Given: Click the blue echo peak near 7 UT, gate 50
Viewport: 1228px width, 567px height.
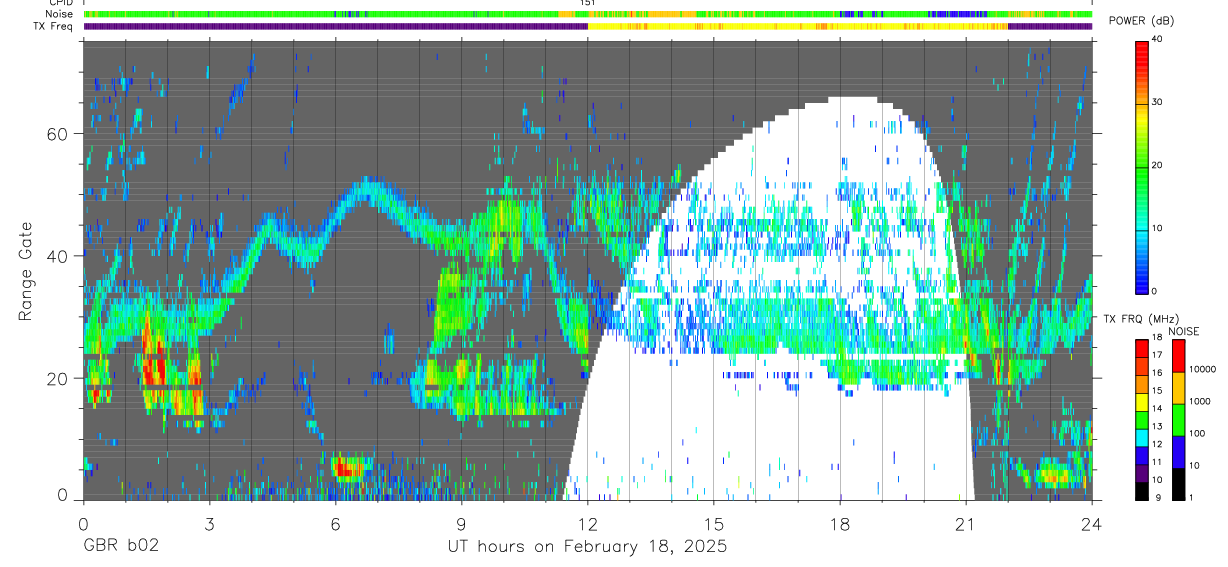Looking at the screenshot, I should [370, 187].
